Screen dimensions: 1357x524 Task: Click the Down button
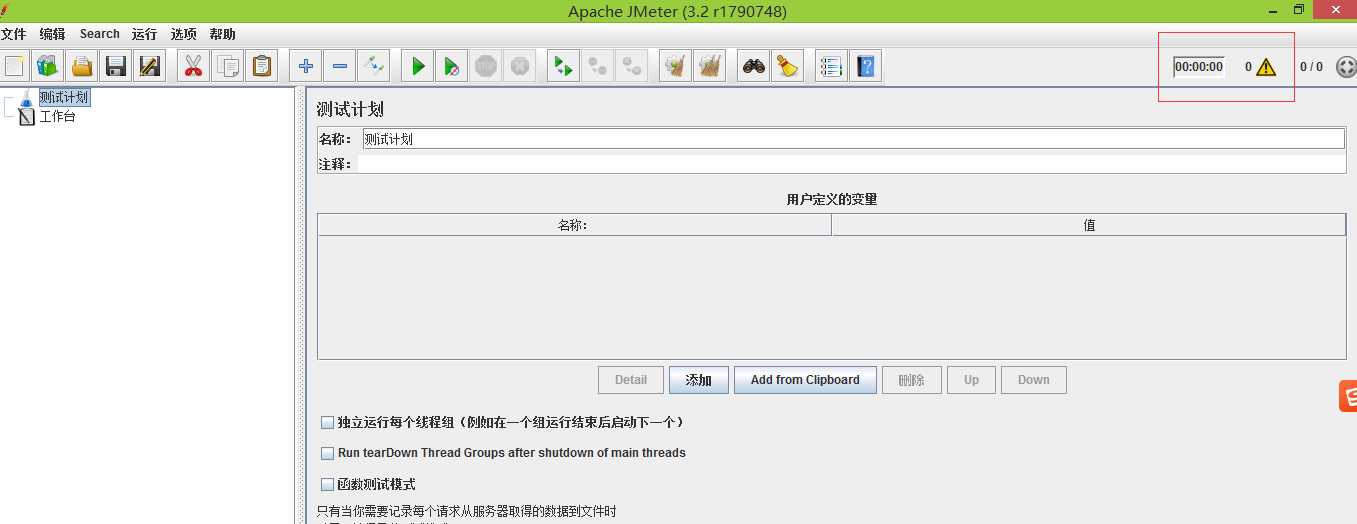(x=1033, y=380)
